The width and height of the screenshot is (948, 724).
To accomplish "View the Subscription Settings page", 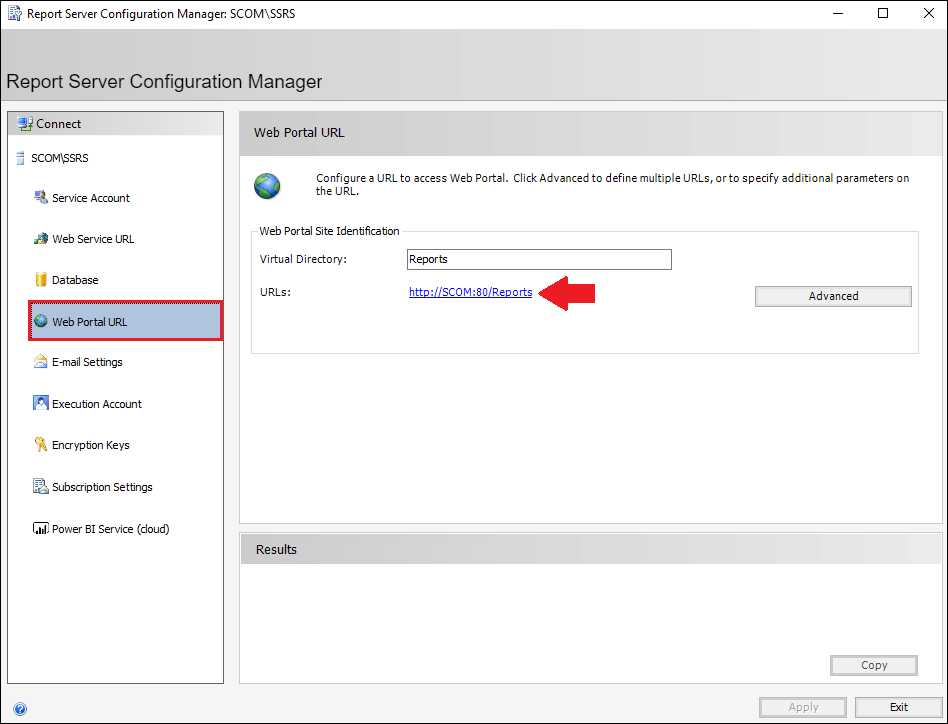I will pos(102,487).
